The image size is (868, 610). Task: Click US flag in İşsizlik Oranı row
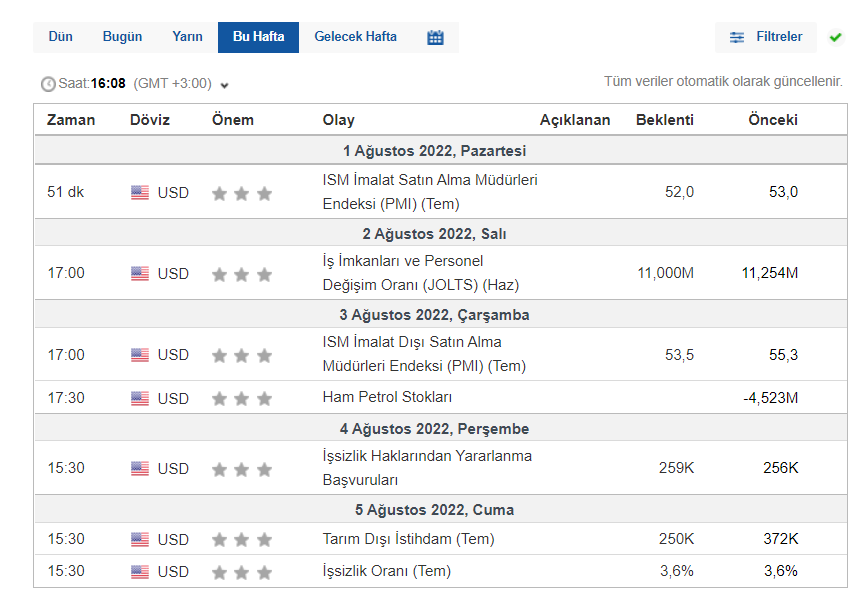[x=140, y=572]
